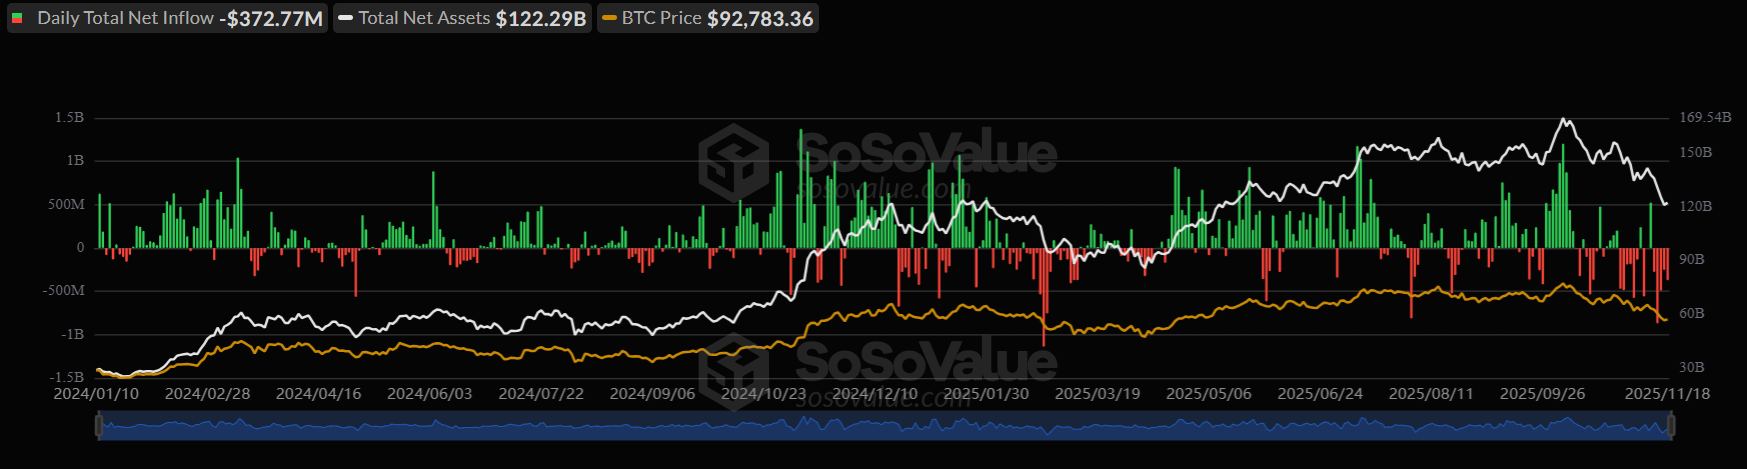Toggle the BTC Price legend

[708, 18]
